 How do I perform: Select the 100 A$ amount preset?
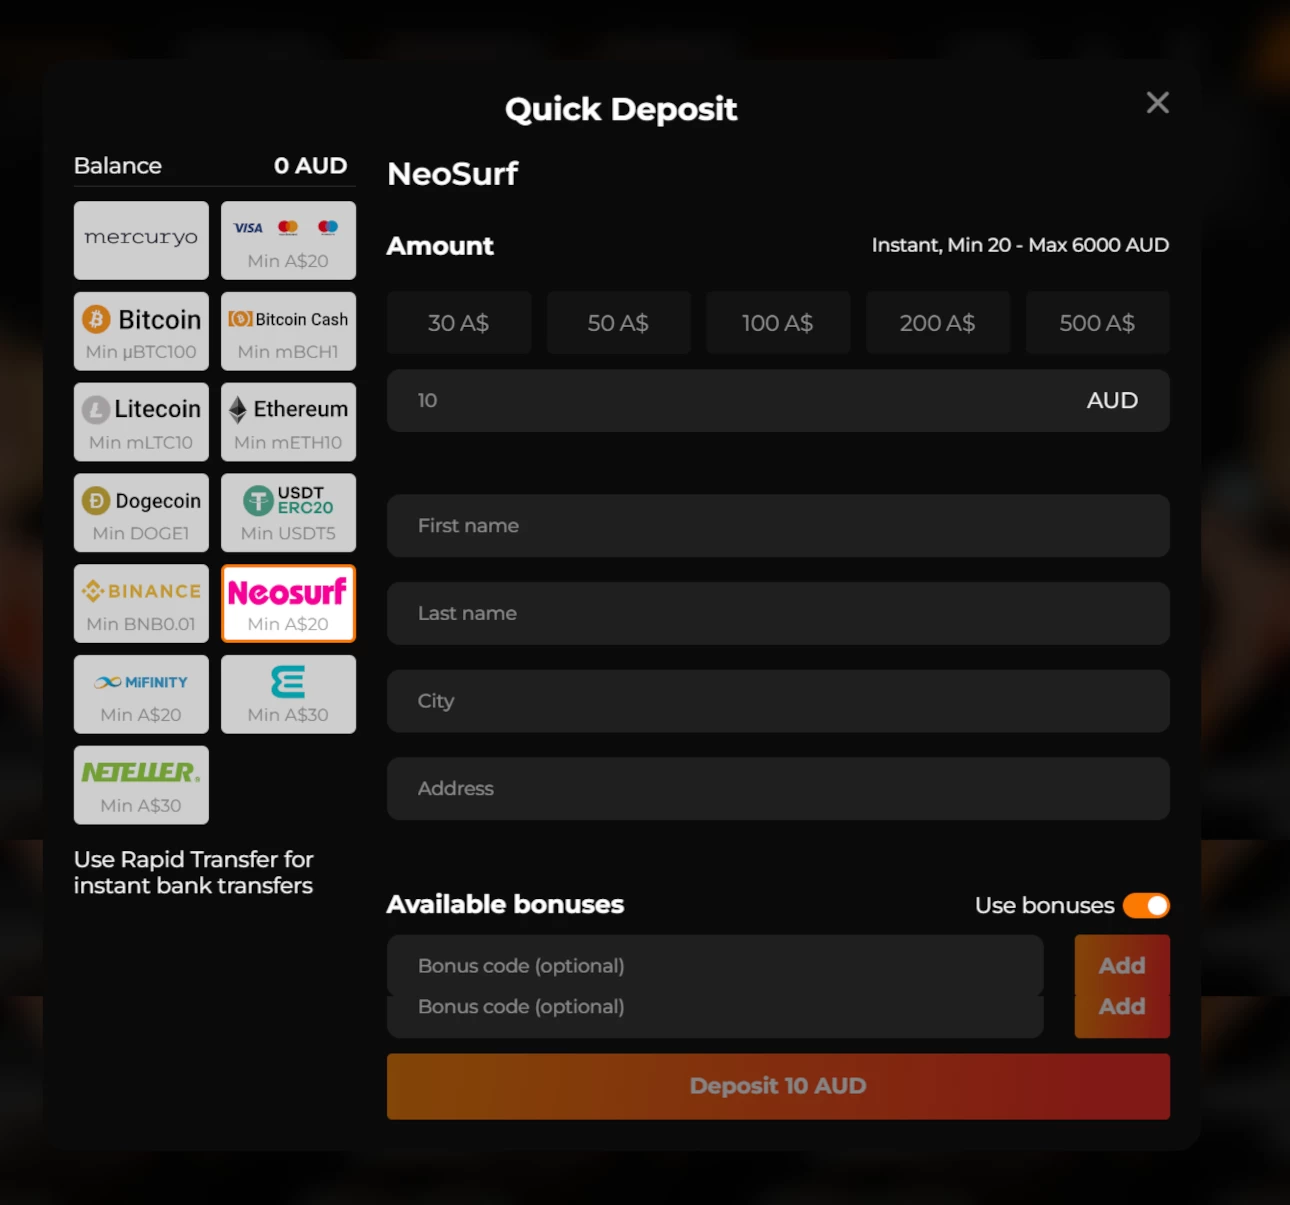point(778,323)
